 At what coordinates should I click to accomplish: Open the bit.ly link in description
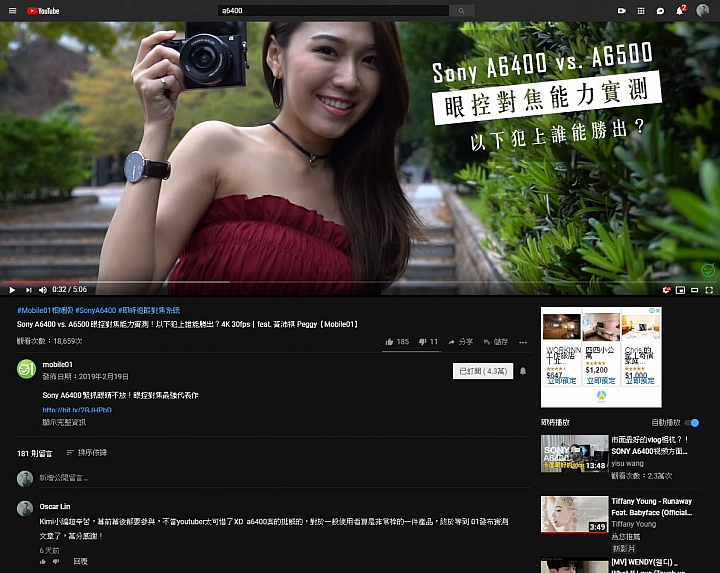pyautogui.click(x=77, y=410)
